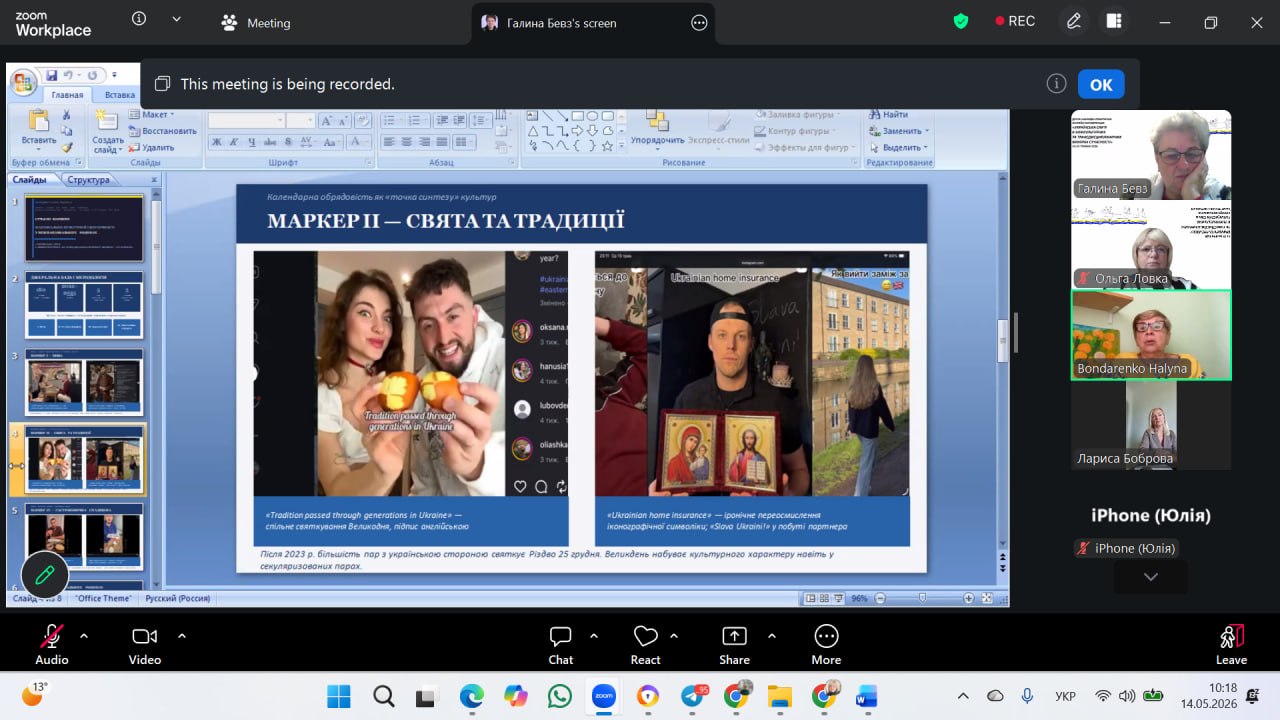1280x720 pixels.
Task: Switch to the Структура pane tab
Action: [x=89, y=180]
